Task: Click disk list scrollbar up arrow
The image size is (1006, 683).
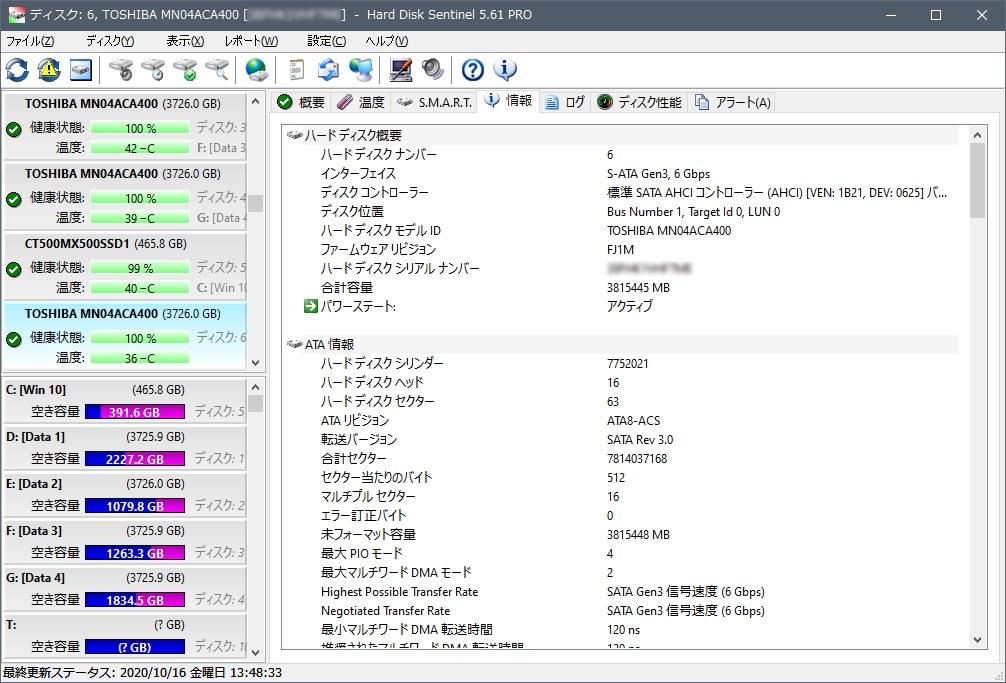Action: 255,101
